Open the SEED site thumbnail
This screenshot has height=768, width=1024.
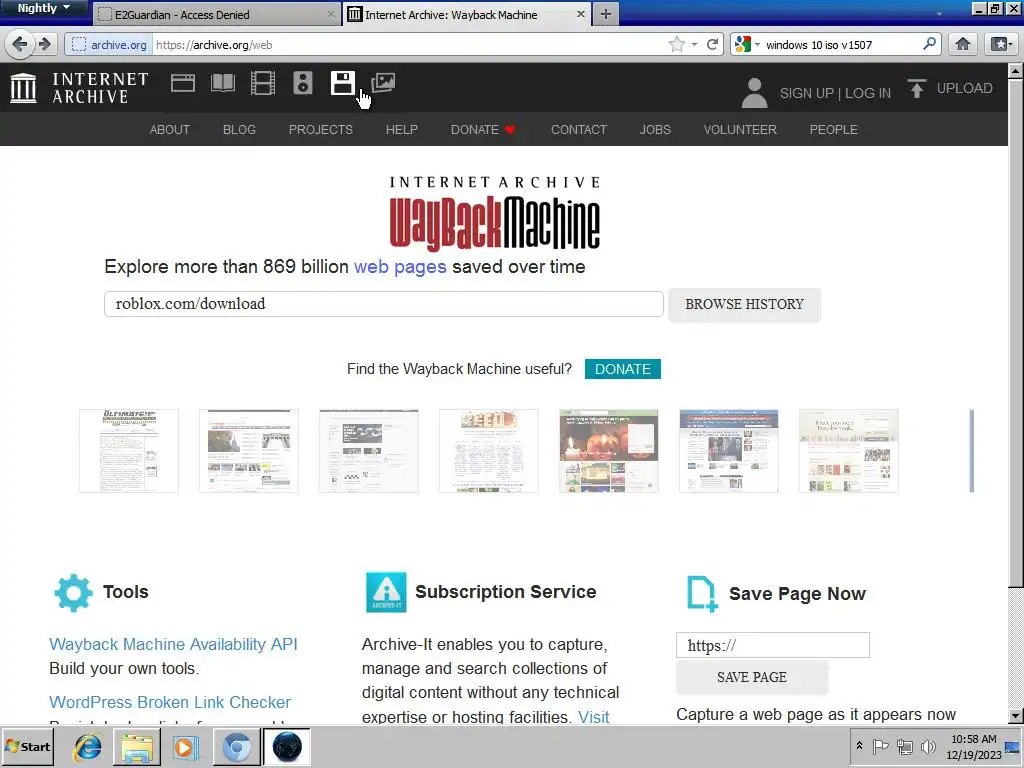(488, 451)
